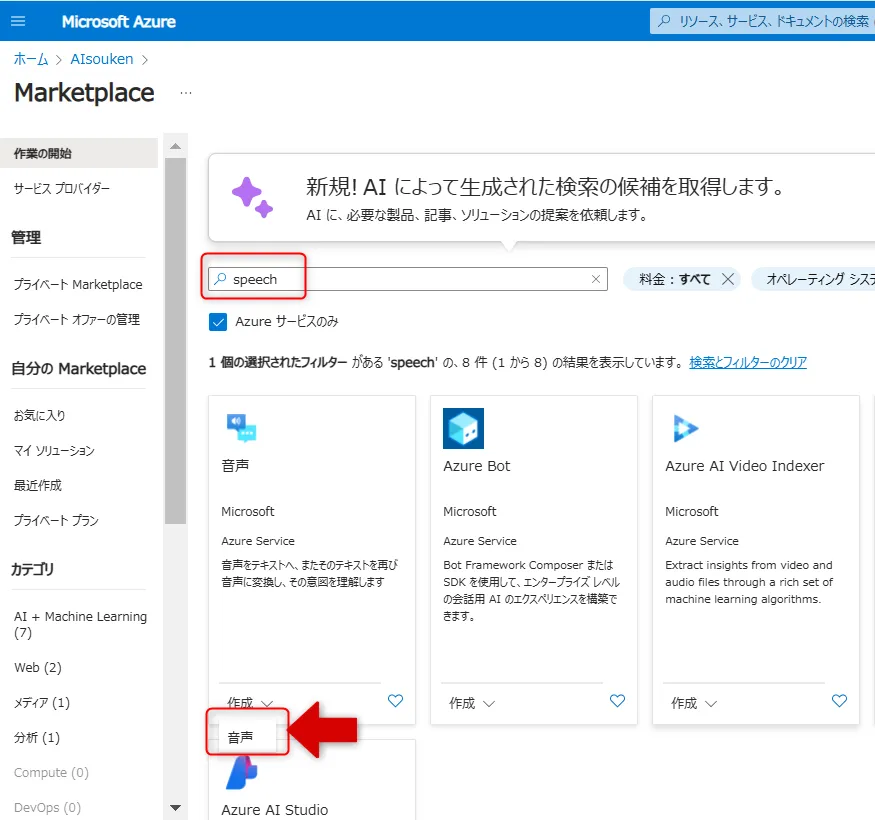The width and height of the screenshot is (875, 820).
Task: Click the scrollbar down arrow
Action: pos(175,807)
